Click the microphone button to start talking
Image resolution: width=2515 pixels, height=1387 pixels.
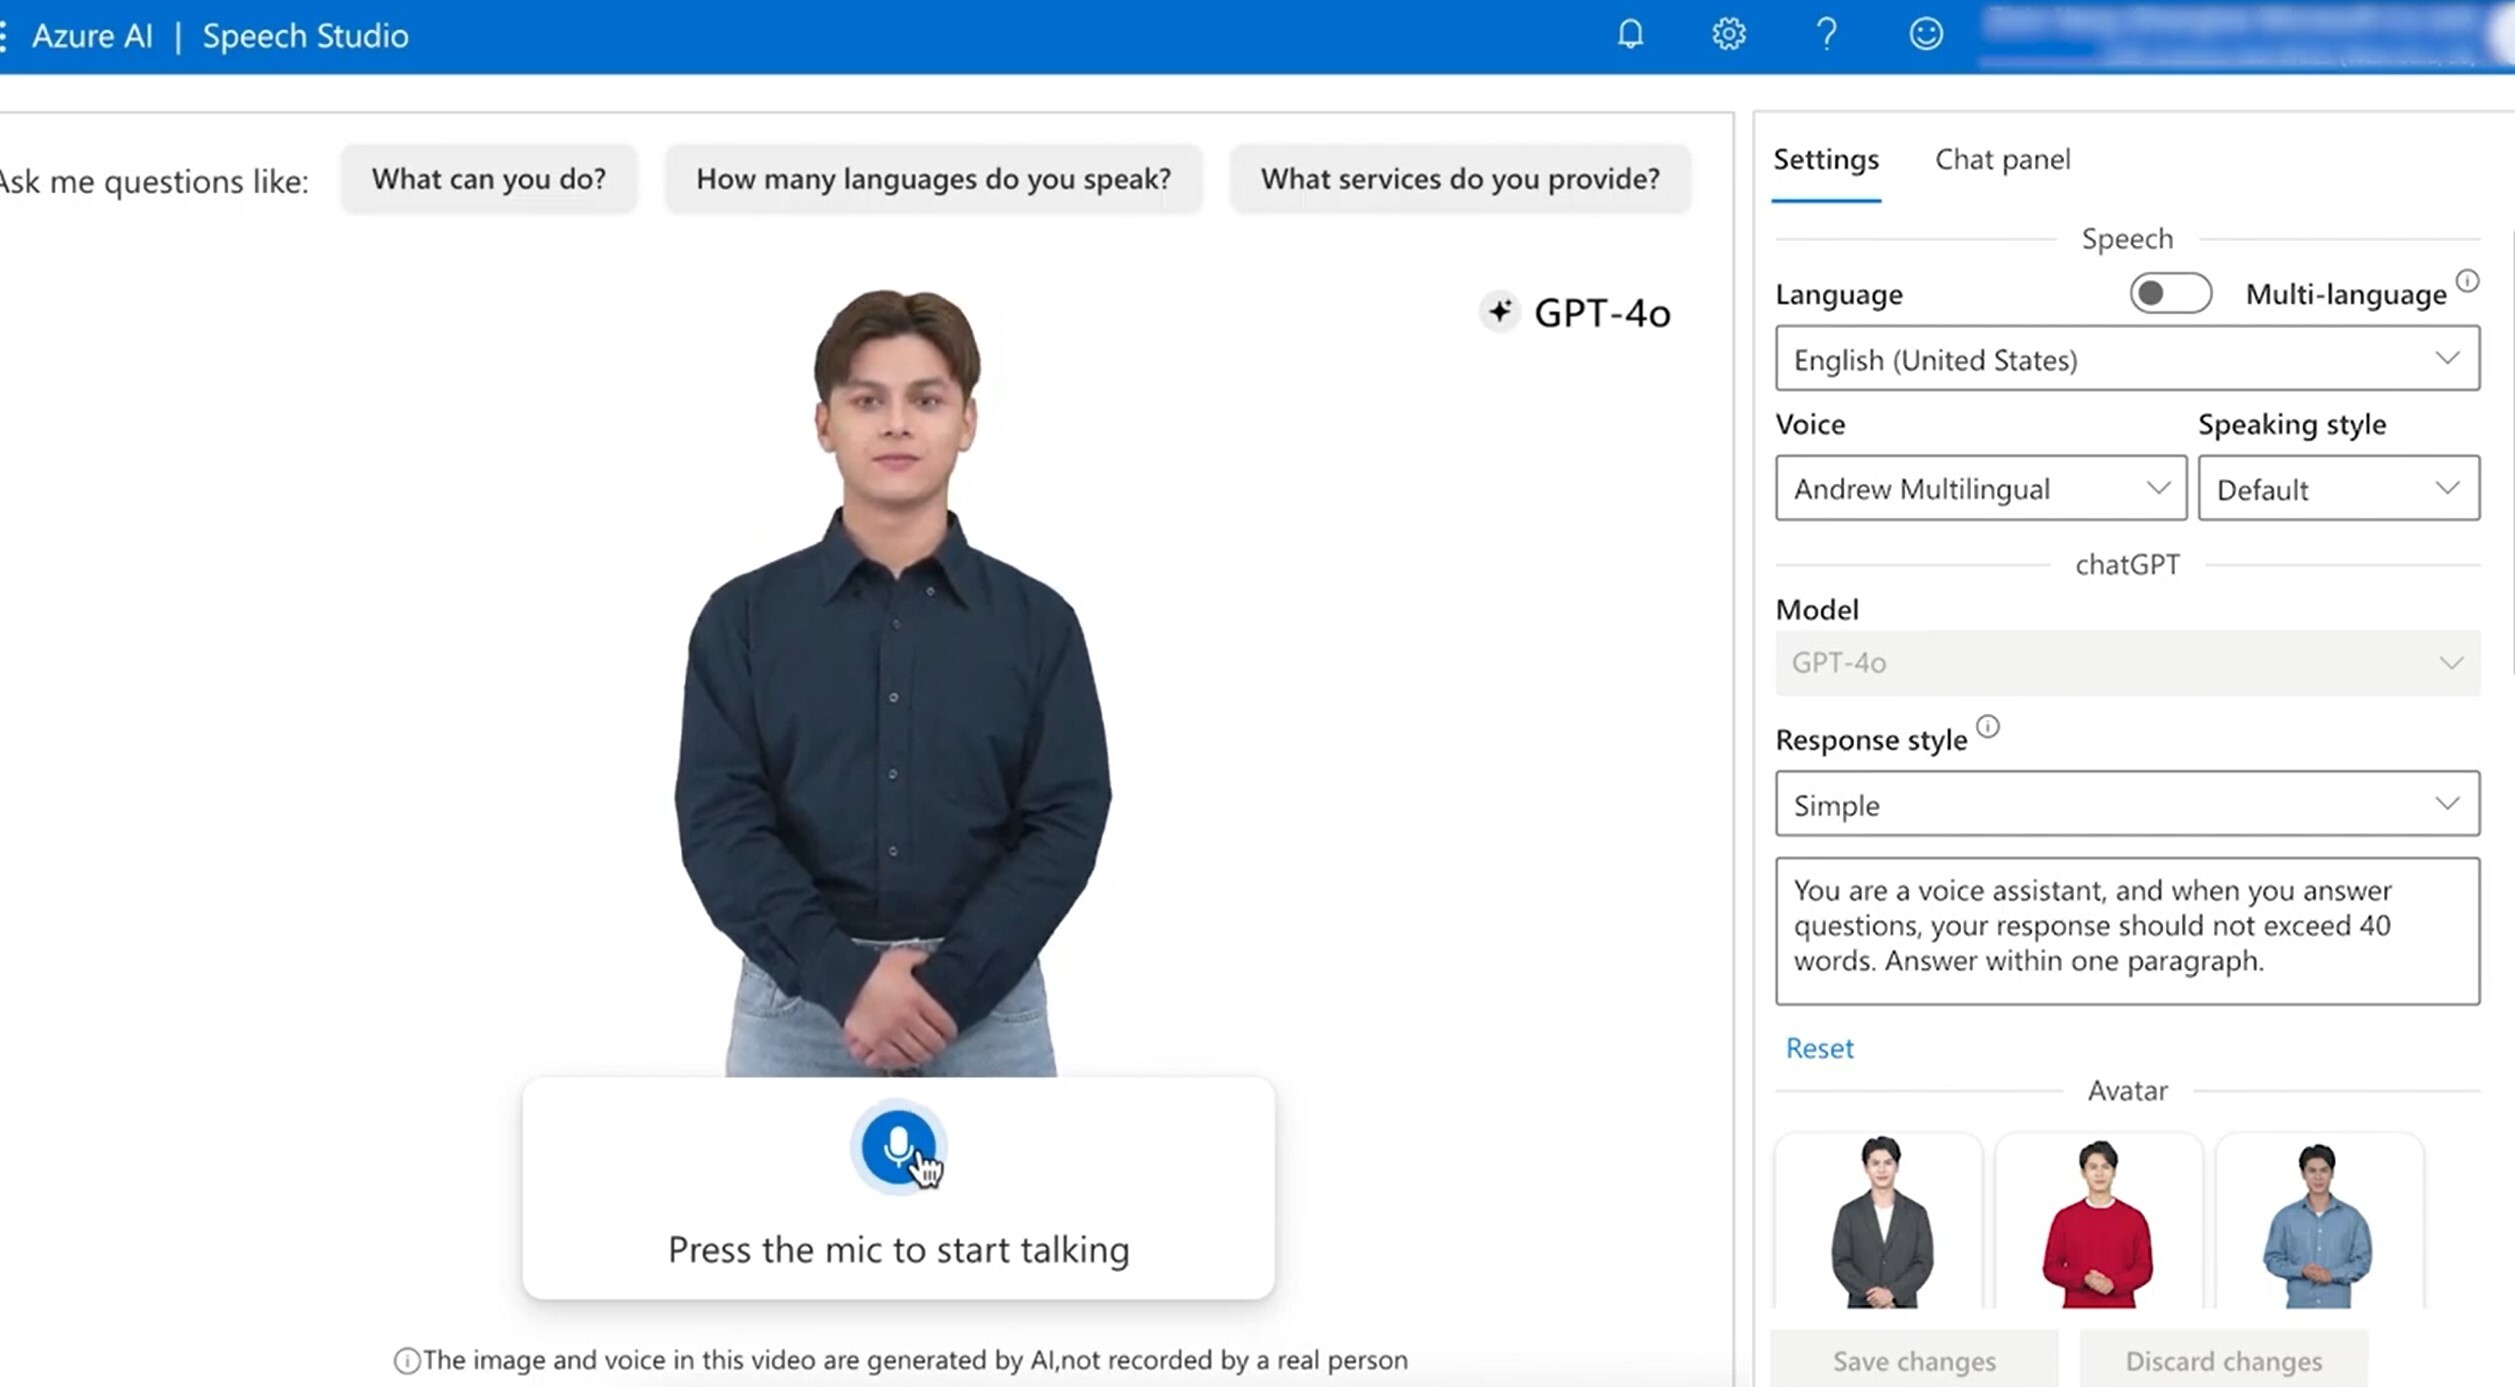(x=897, y=1146)
